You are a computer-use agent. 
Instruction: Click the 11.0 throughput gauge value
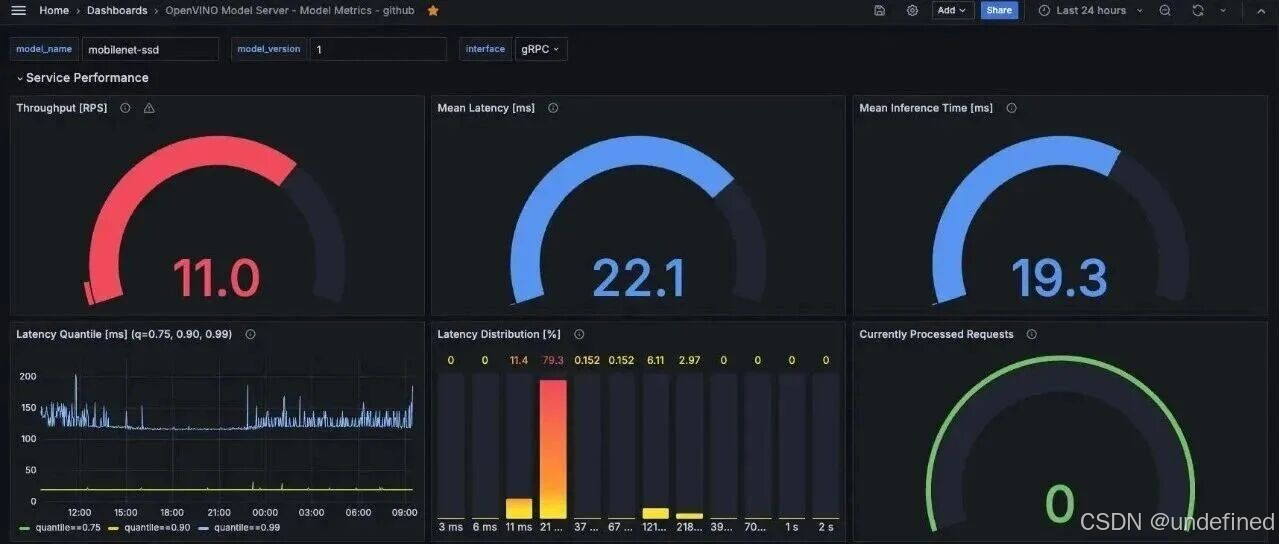(216, 278)
